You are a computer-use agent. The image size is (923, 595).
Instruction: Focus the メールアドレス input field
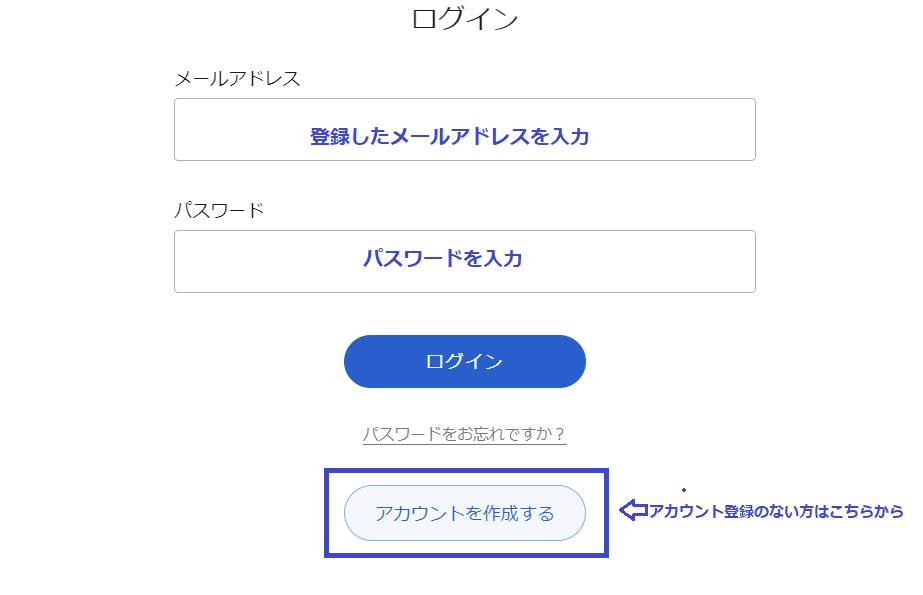[x=464, y=129]
